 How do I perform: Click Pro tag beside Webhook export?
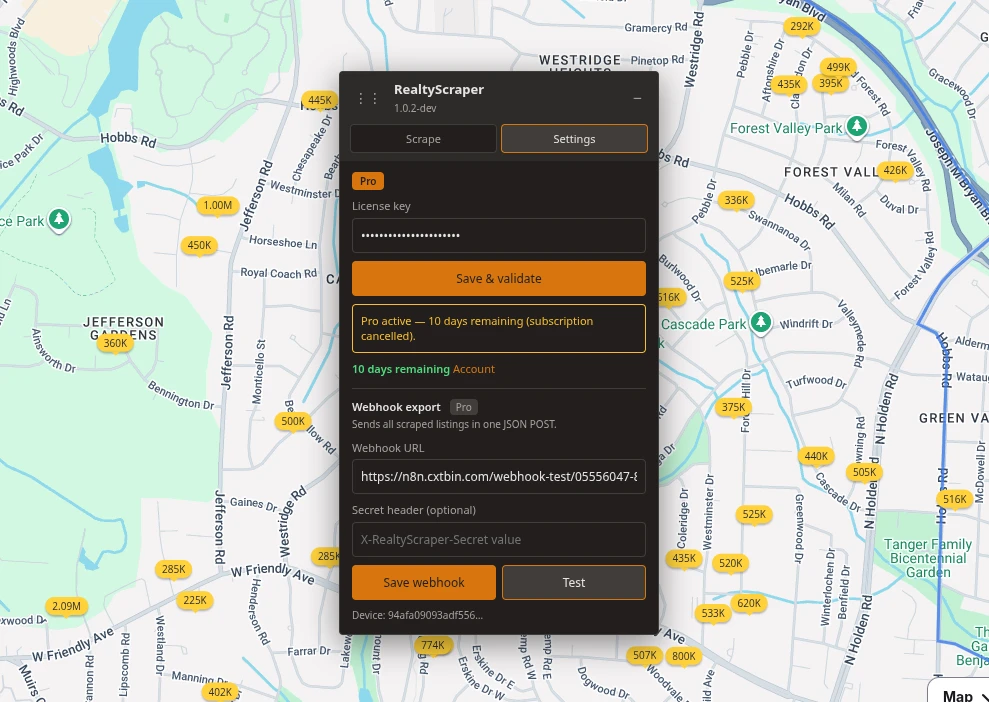pos(464,407)
